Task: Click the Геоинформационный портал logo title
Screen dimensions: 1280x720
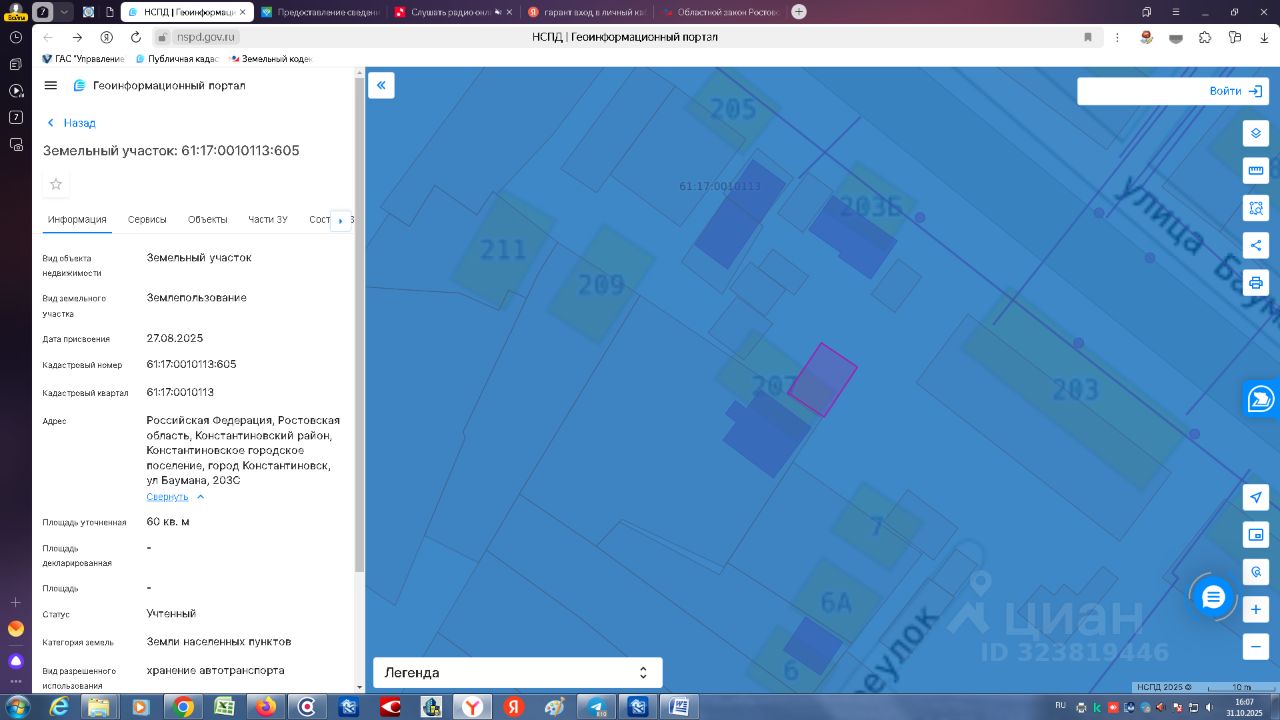Action: tap(169, 86)
